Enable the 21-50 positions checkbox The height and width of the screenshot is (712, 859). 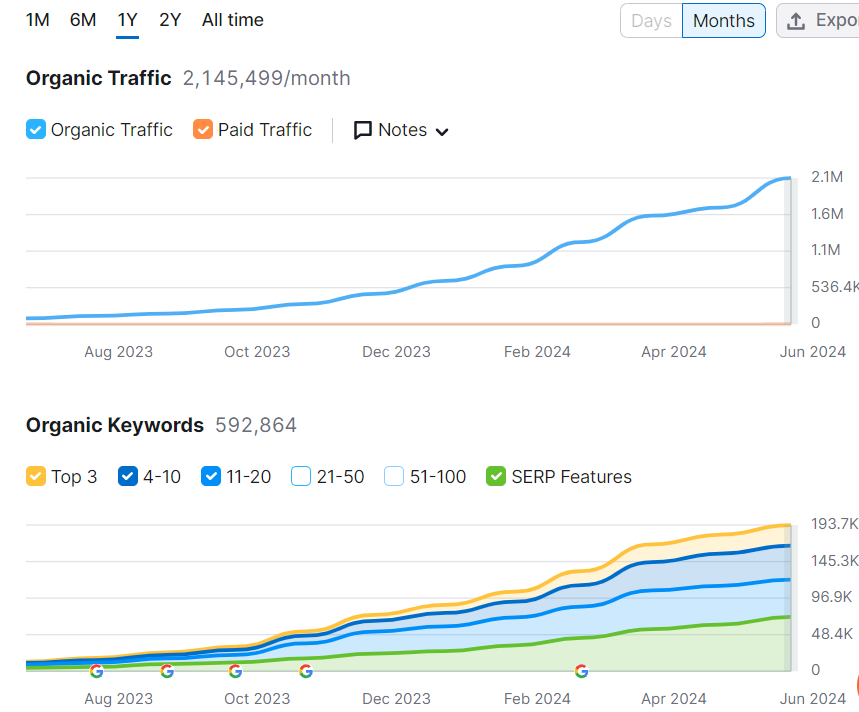(x=301, y=476)
